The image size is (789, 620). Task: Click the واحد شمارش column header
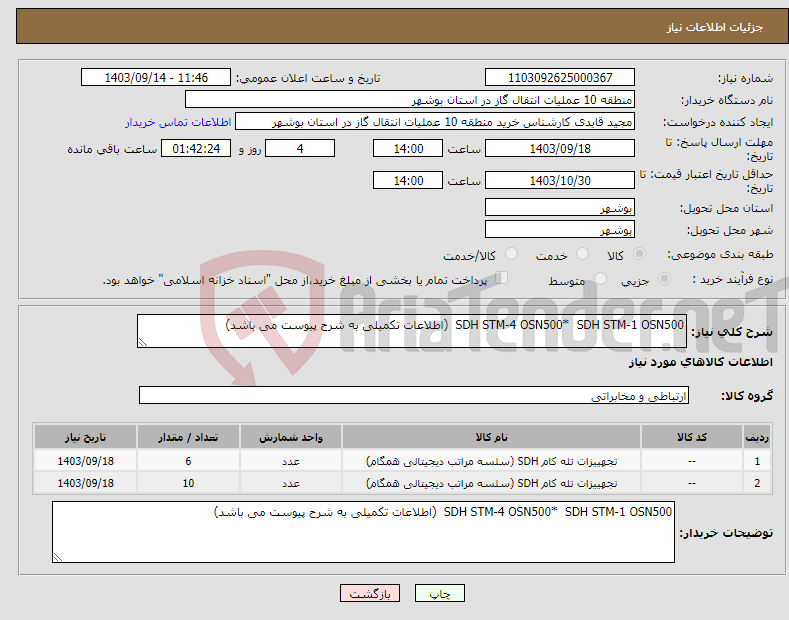pyautogui.click(x=291, y=437)
